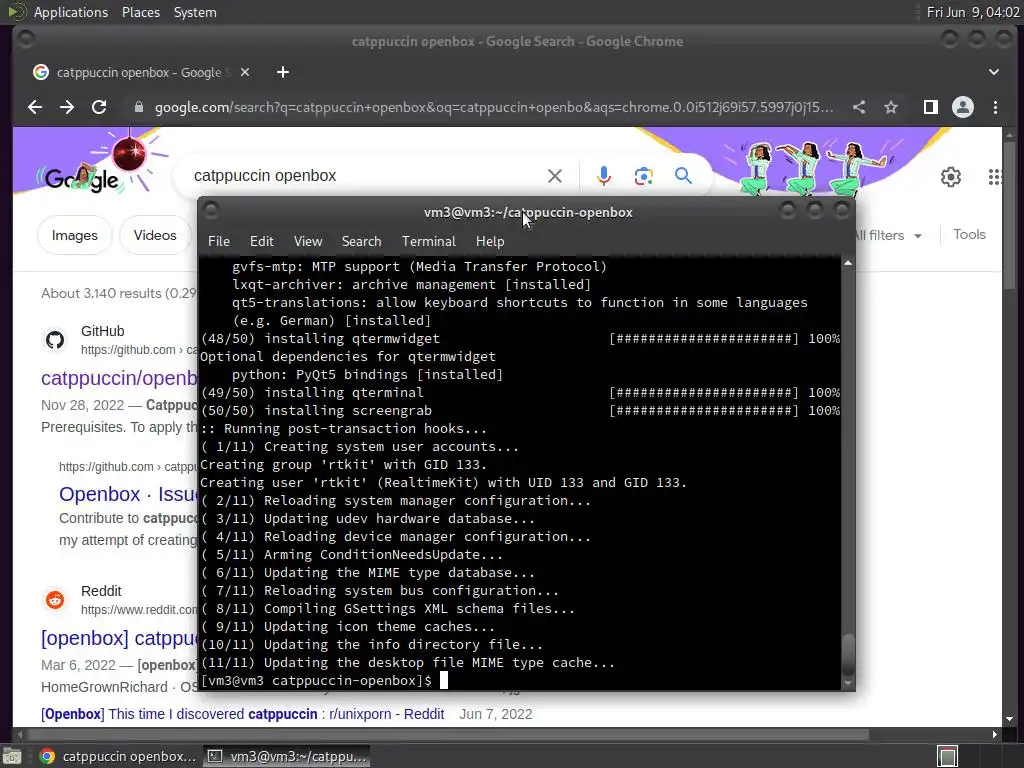Screen dimensions: 1024x768
Task: View site info lock icon
Action: pyautogui.click(x=138, y=107)
